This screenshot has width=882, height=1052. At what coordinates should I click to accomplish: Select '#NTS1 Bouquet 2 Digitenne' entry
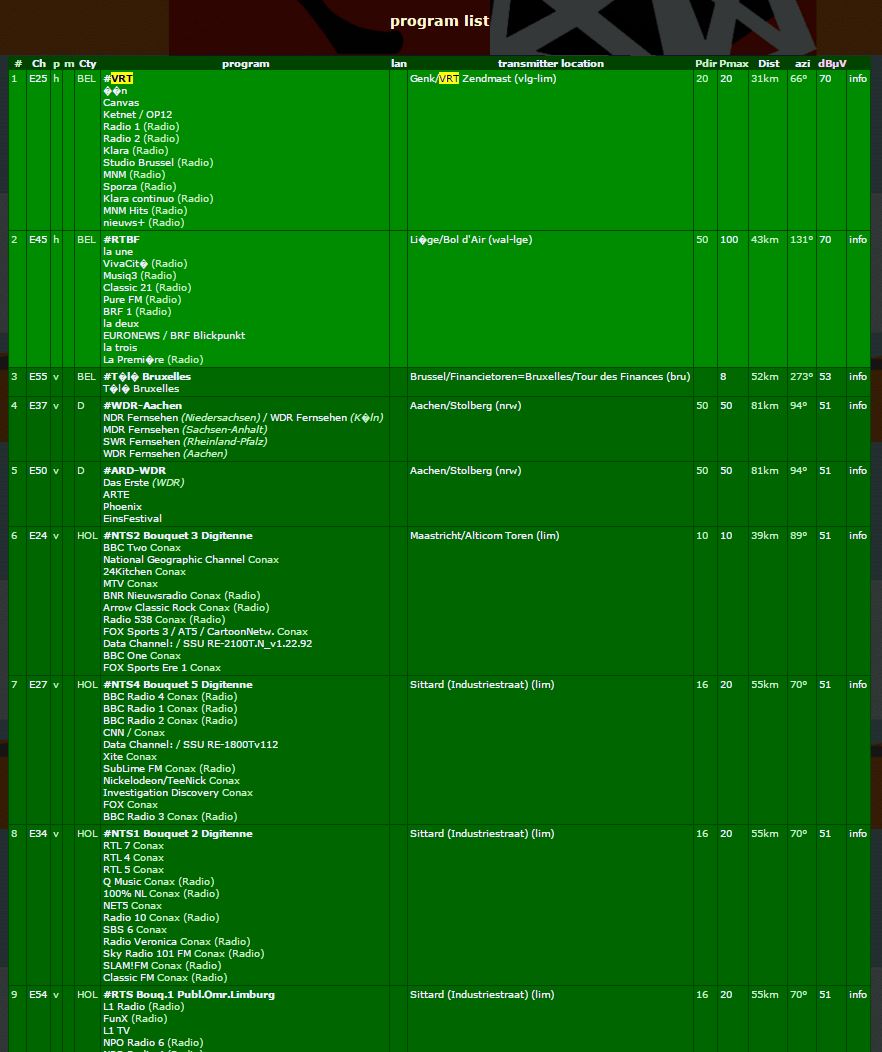178,833
